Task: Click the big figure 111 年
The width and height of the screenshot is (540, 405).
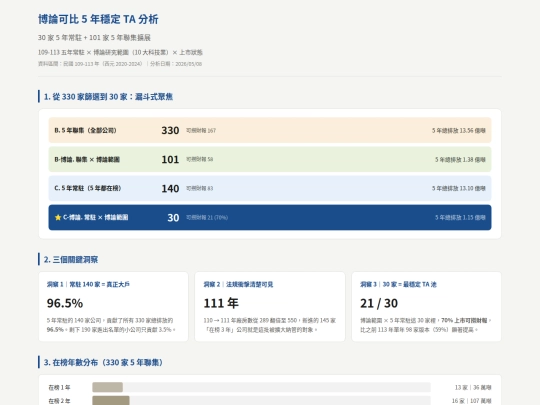Action: [221, 303]
